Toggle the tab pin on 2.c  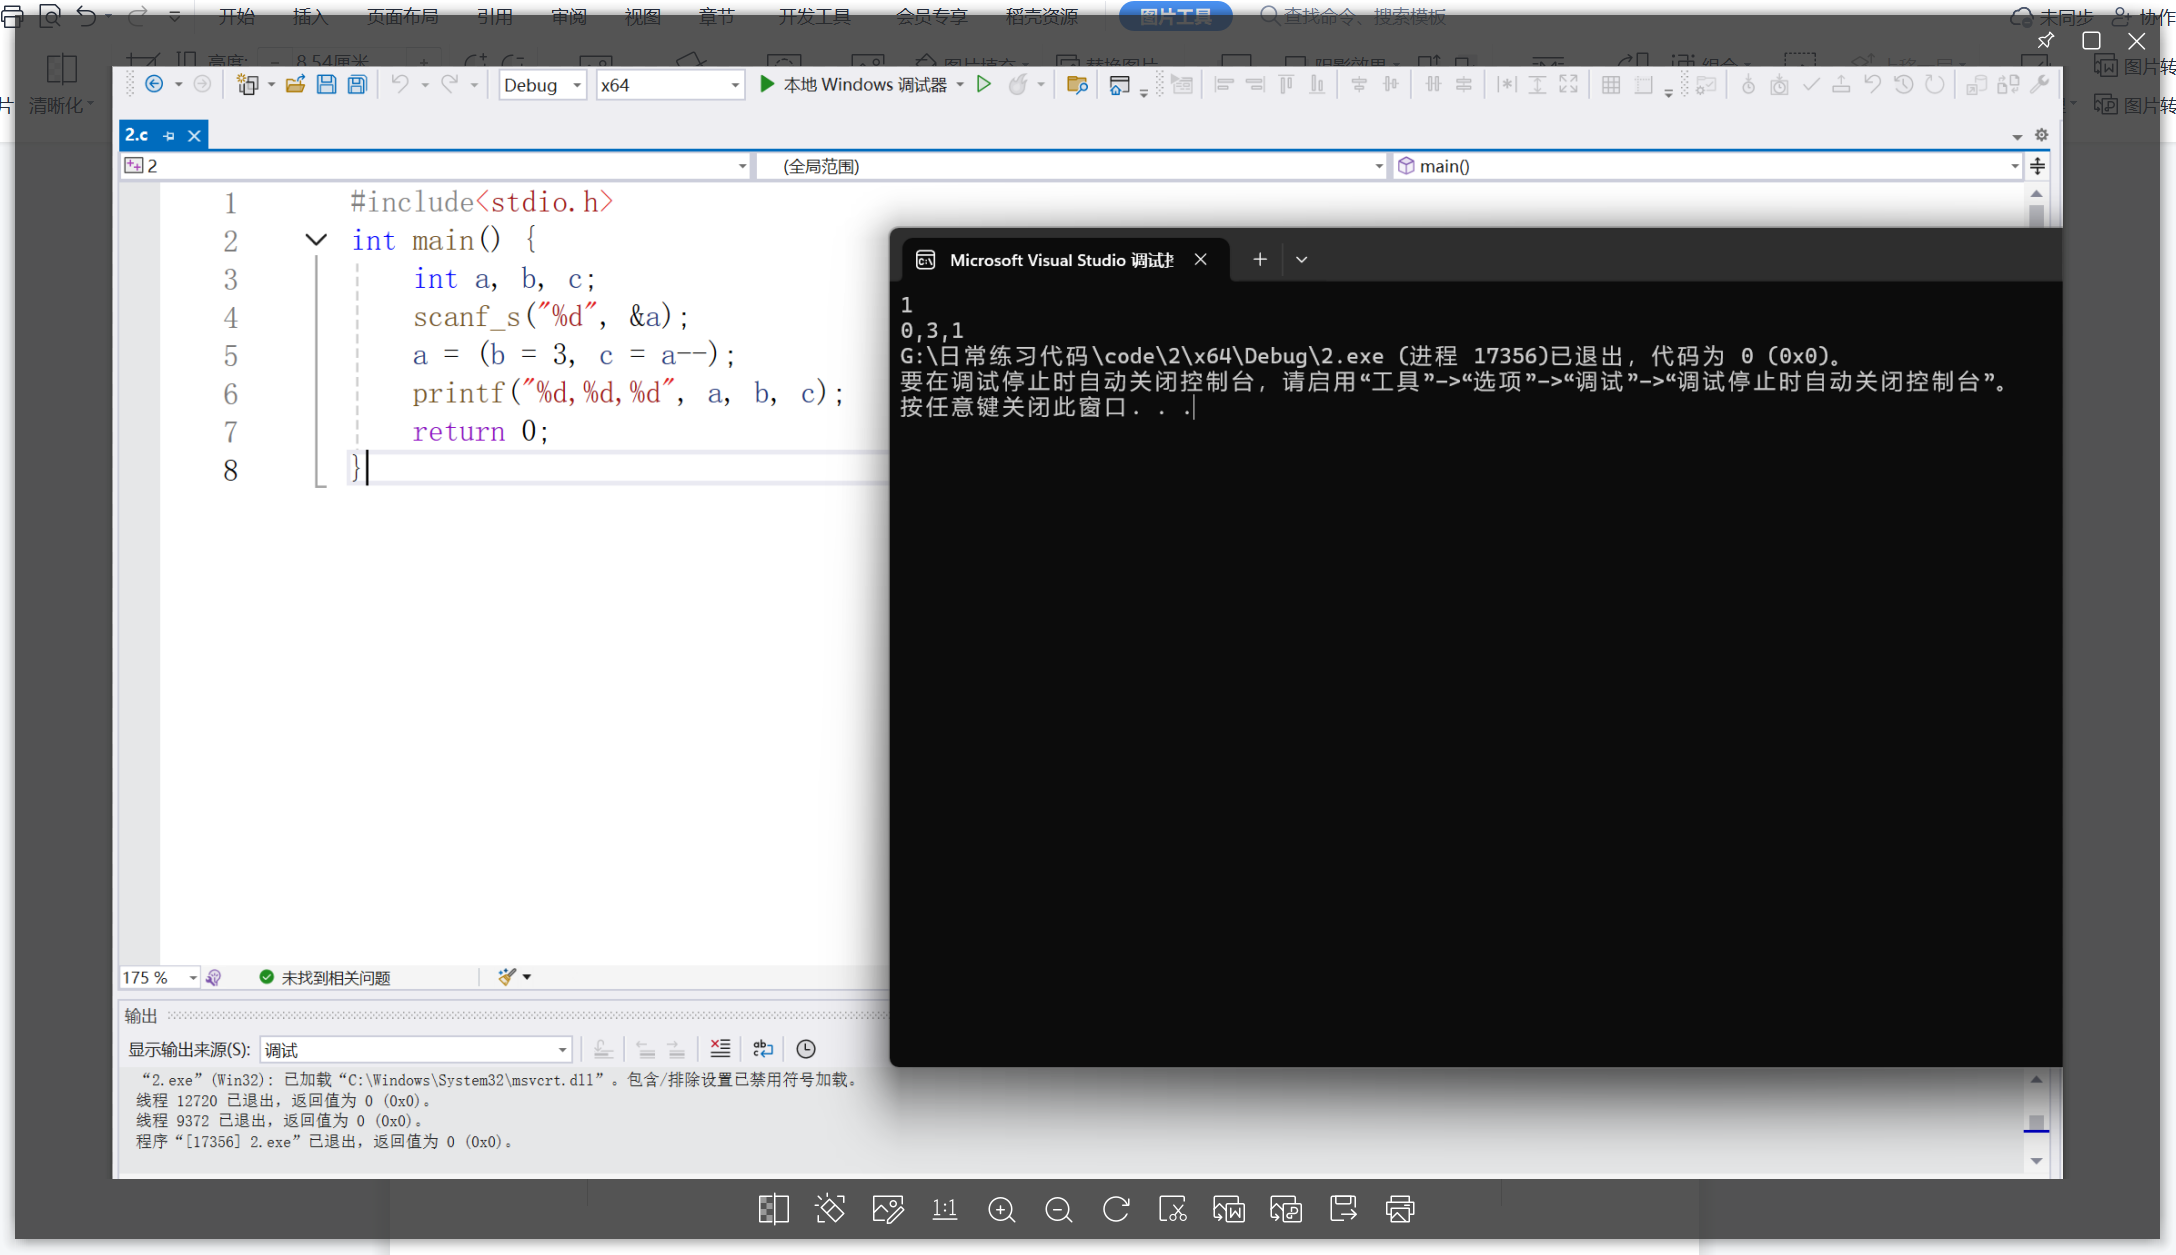[169, 136]
